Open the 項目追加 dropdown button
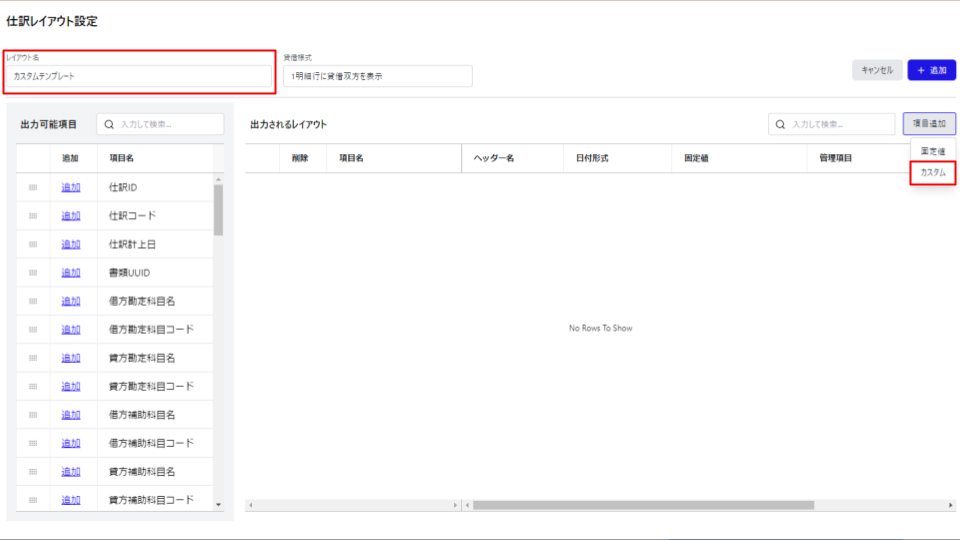The height and width of the screenshot is (540, 960). pos(929,124)
